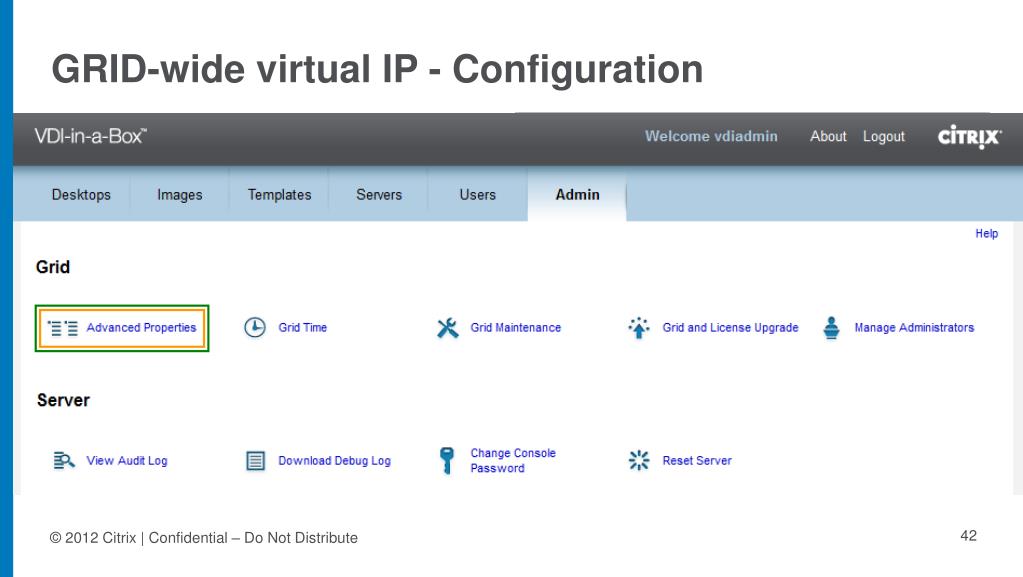
Task: Click the Reset Server spinner icon
Action: (639, 460)
